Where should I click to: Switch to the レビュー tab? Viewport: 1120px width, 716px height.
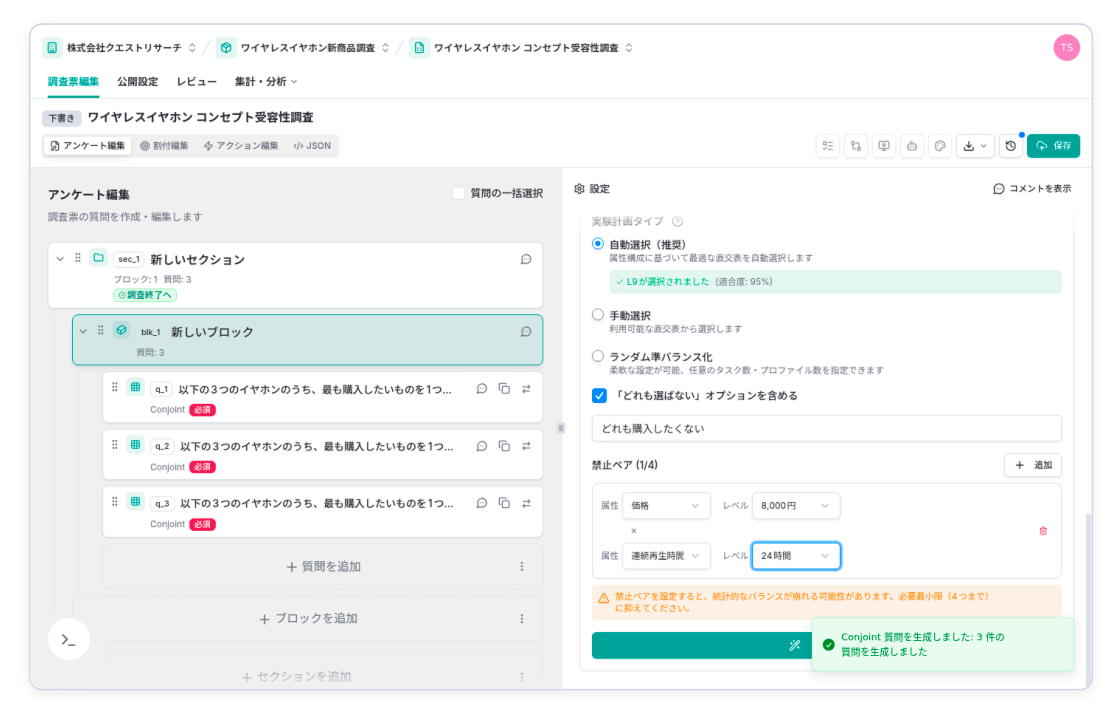point(196,81)
